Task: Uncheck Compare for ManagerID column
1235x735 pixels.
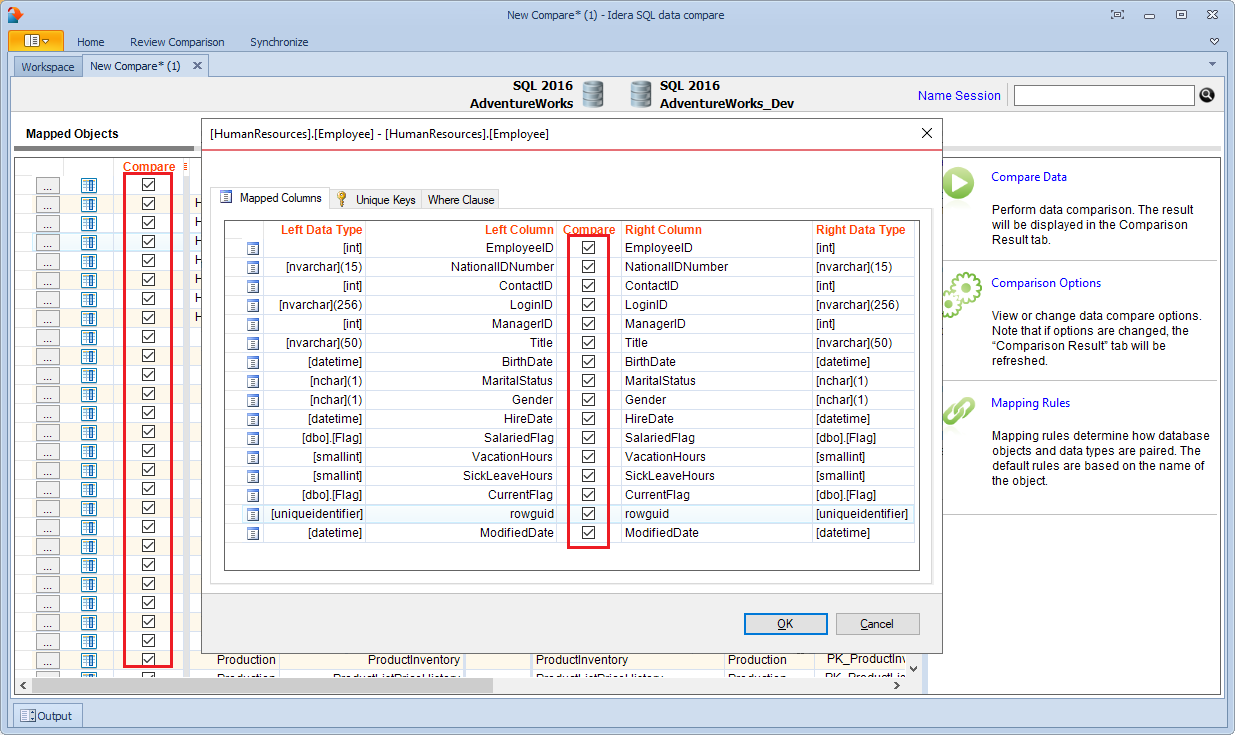Action: [x=588, y=323]
